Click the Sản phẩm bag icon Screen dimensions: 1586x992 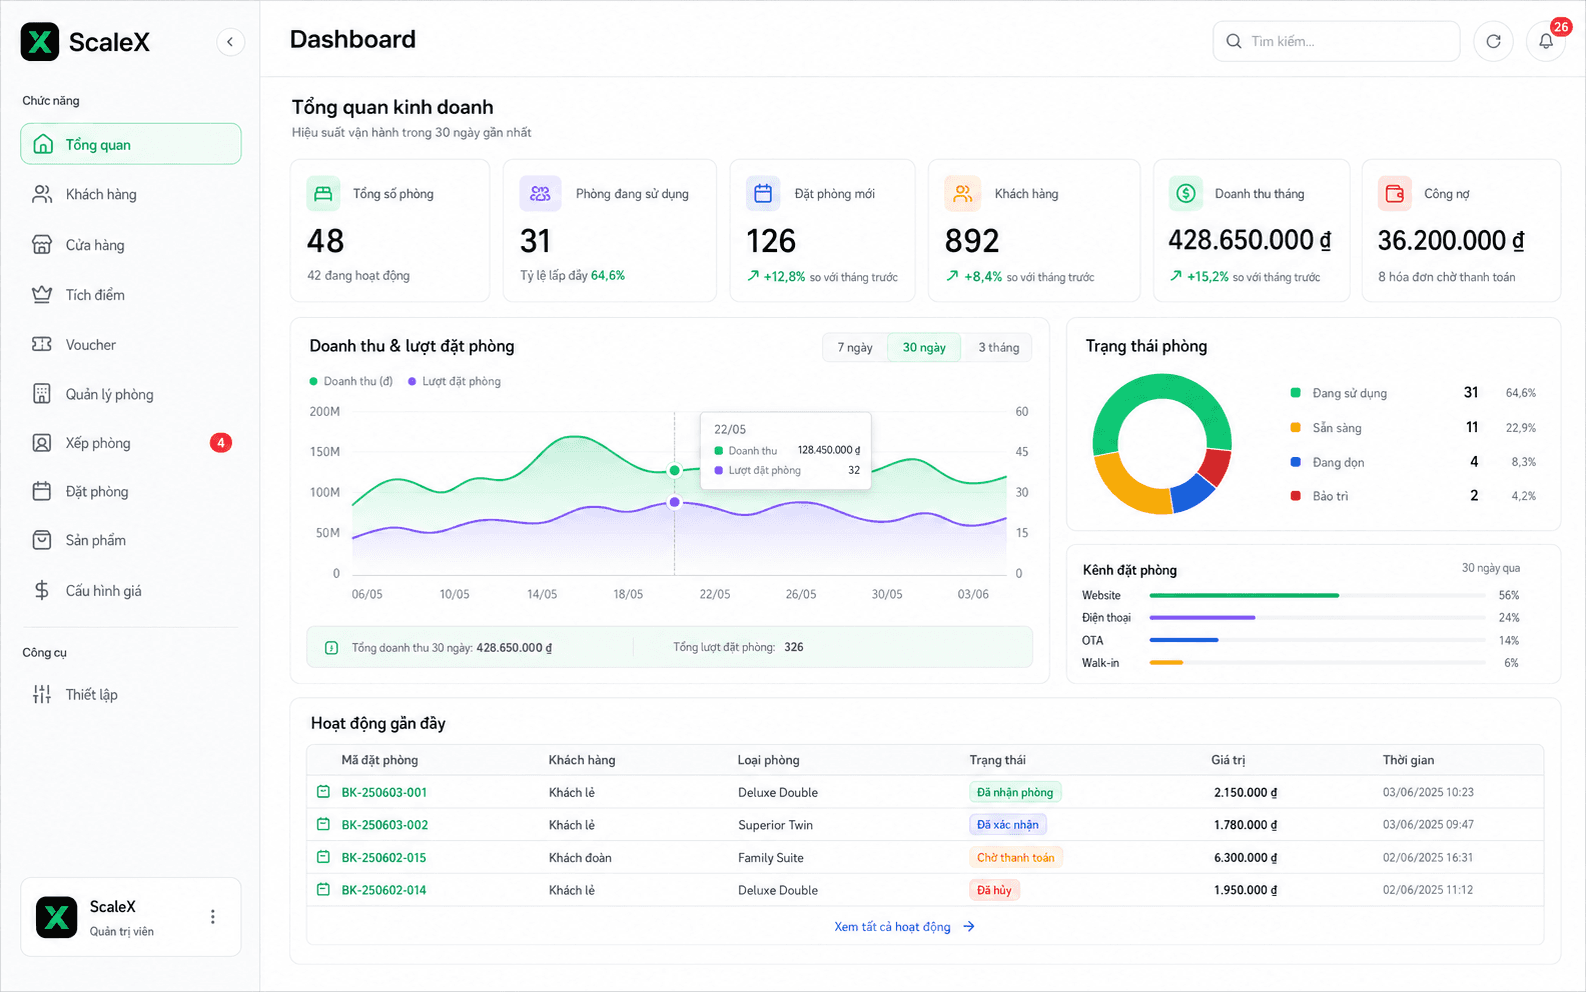(42, 540)
